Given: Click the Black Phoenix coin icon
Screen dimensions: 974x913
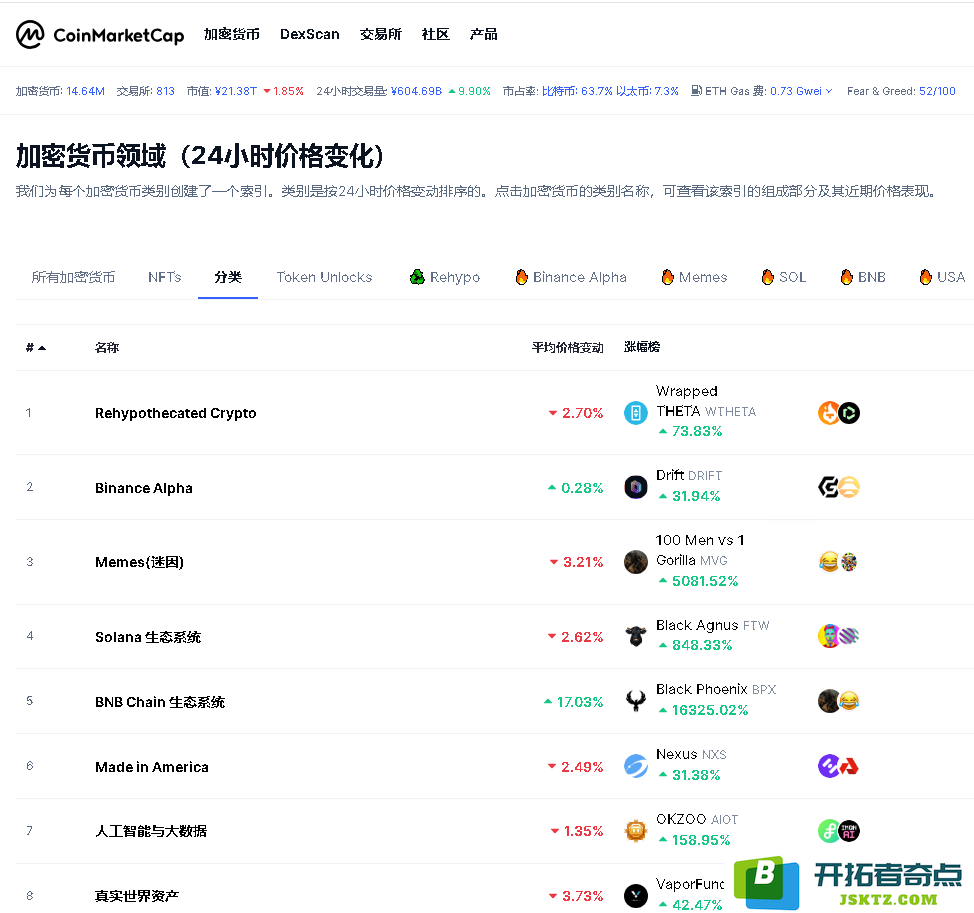Looking at the screenshot, I should [x=635, y=701].
